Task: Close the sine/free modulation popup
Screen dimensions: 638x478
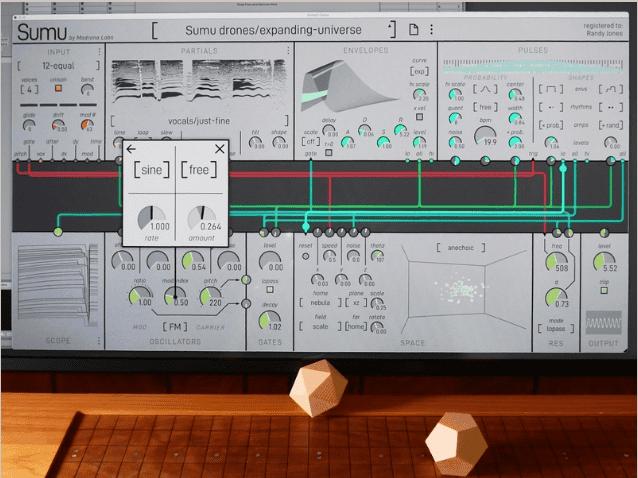Action: click(x=220, y=149)
